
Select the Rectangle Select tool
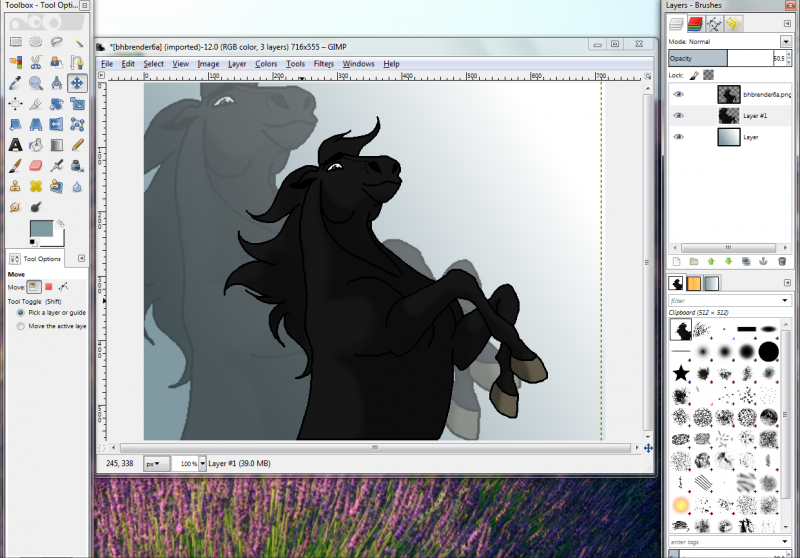(x=16, y=42)
